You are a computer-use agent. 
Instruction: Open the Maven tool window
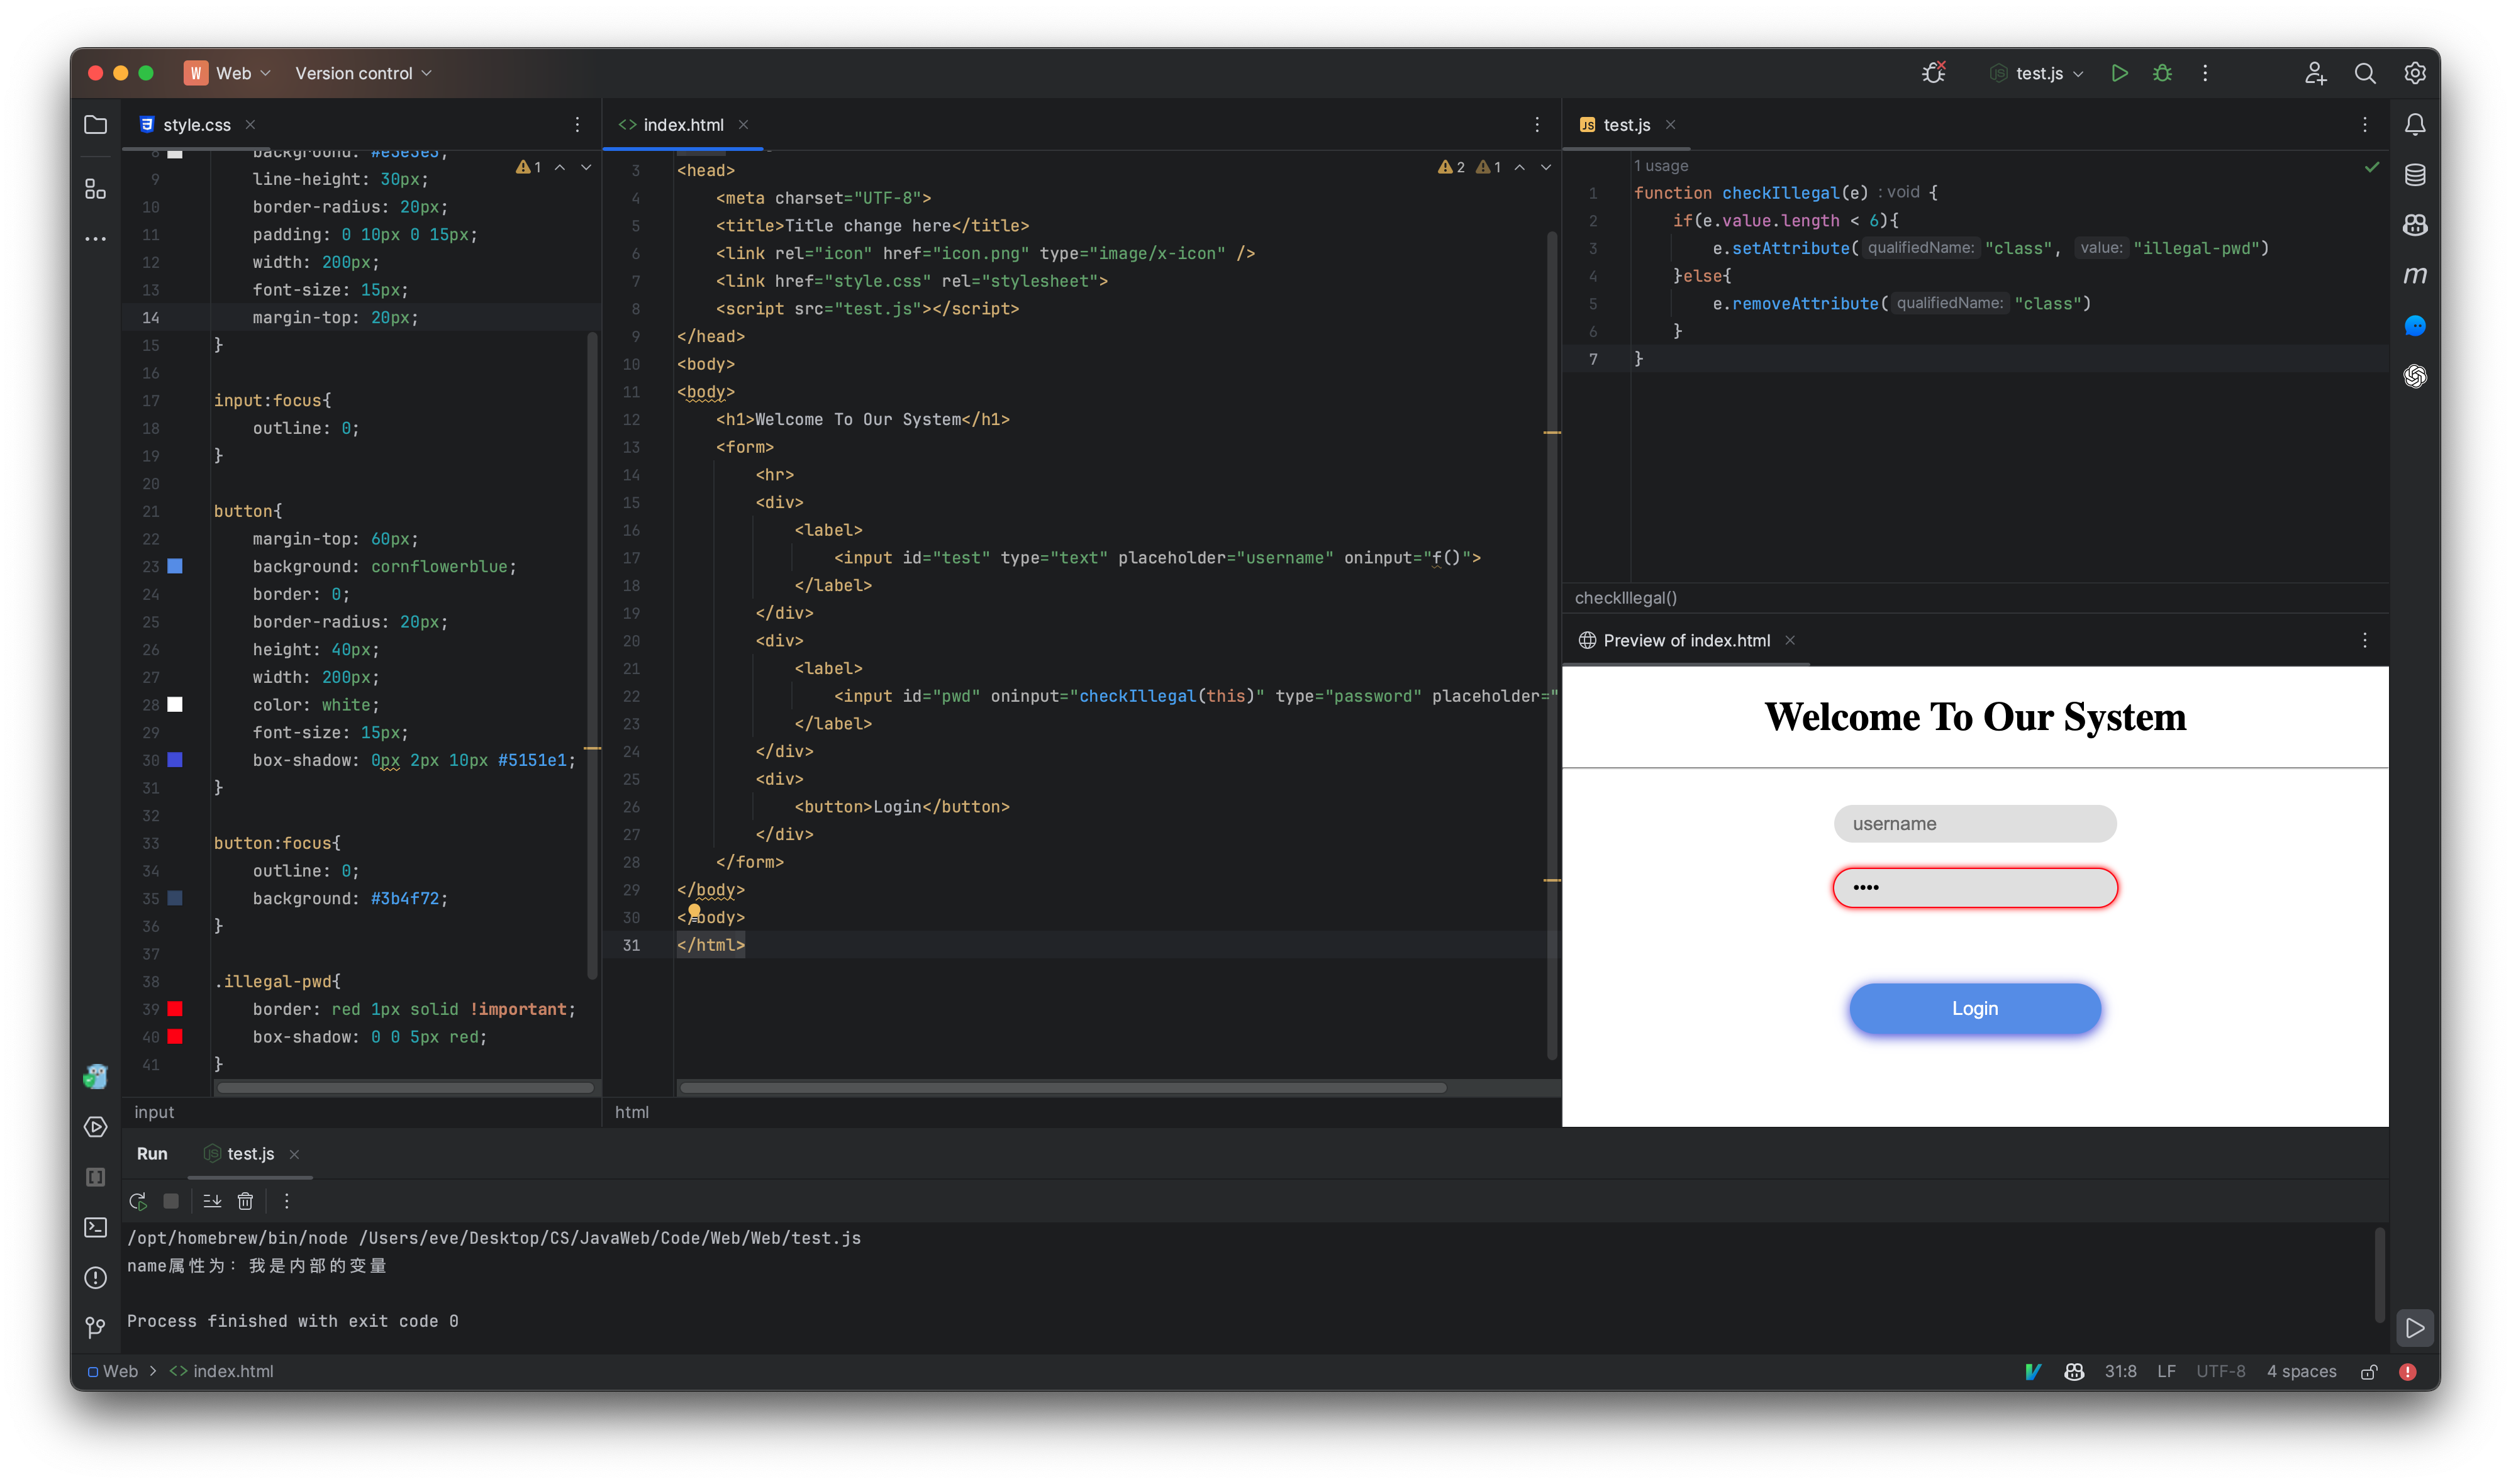(x=2415, y=275)
